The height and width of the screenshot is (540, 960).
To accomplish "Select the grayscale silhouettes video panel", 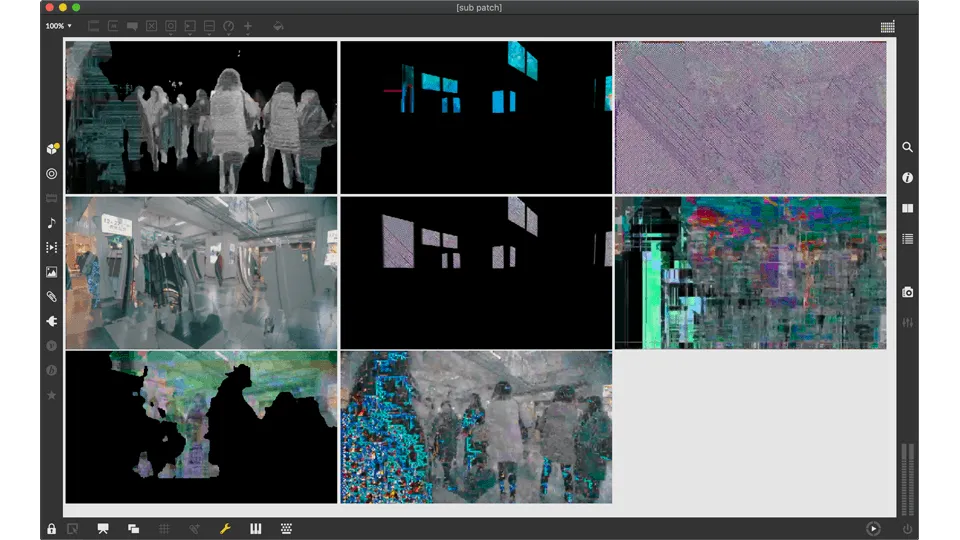I will pyautogui.click(x=201, y=118).
